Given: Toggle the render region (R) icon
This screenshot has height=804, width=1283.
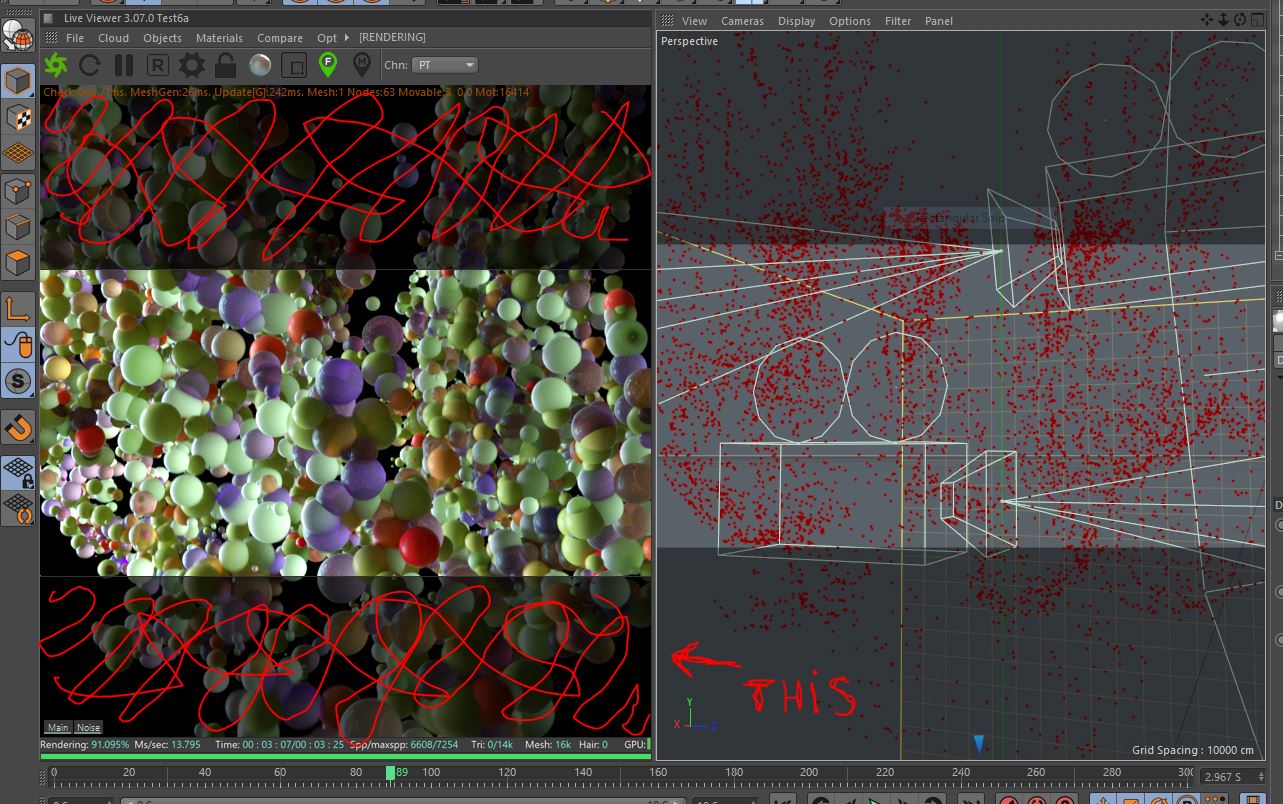Looking at the screenshot, I should point(157,66).
